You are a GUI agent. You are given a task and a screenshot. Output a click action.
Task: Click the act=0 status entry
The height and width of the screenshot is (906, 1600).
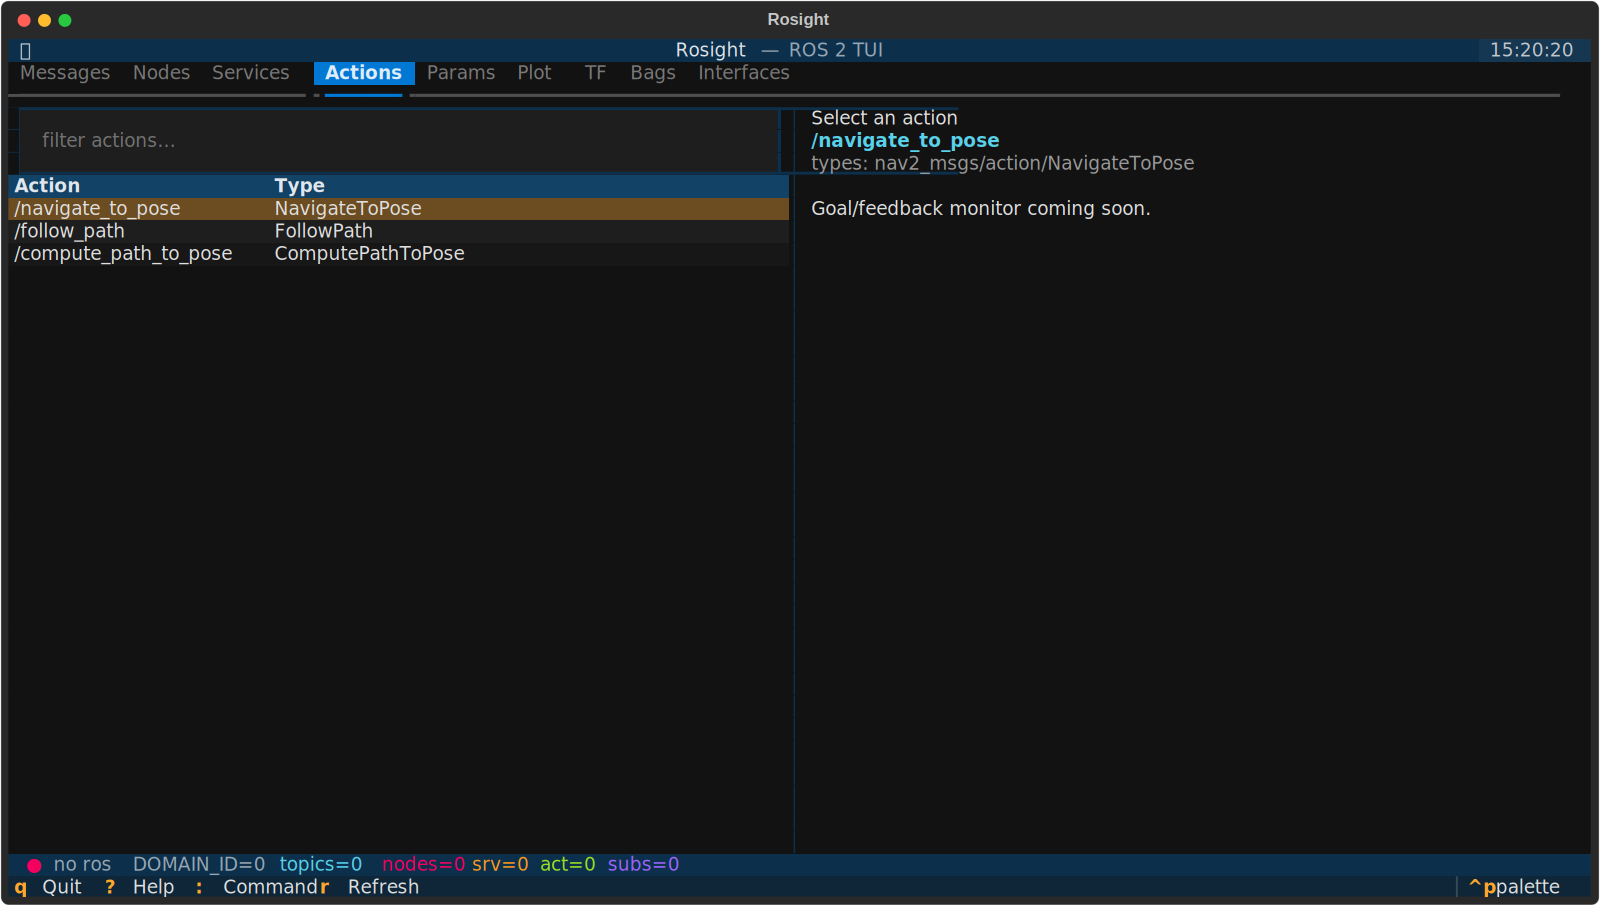pos(568,865)
